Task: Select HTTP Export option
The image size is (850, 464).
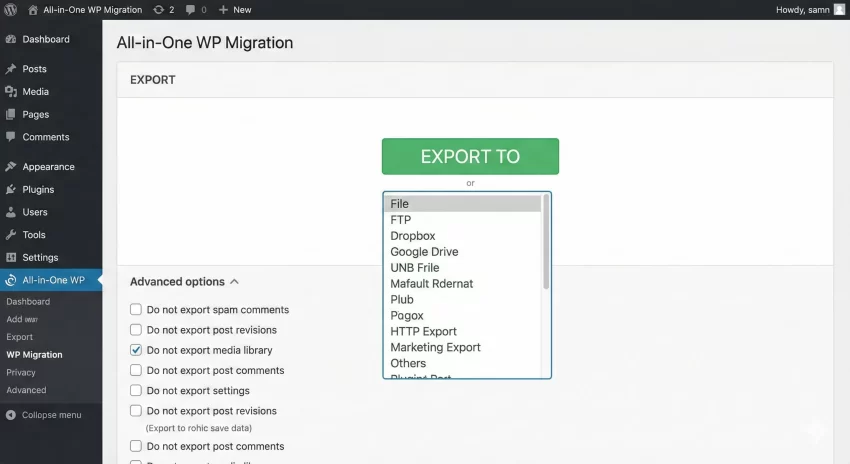Action: 462,331
